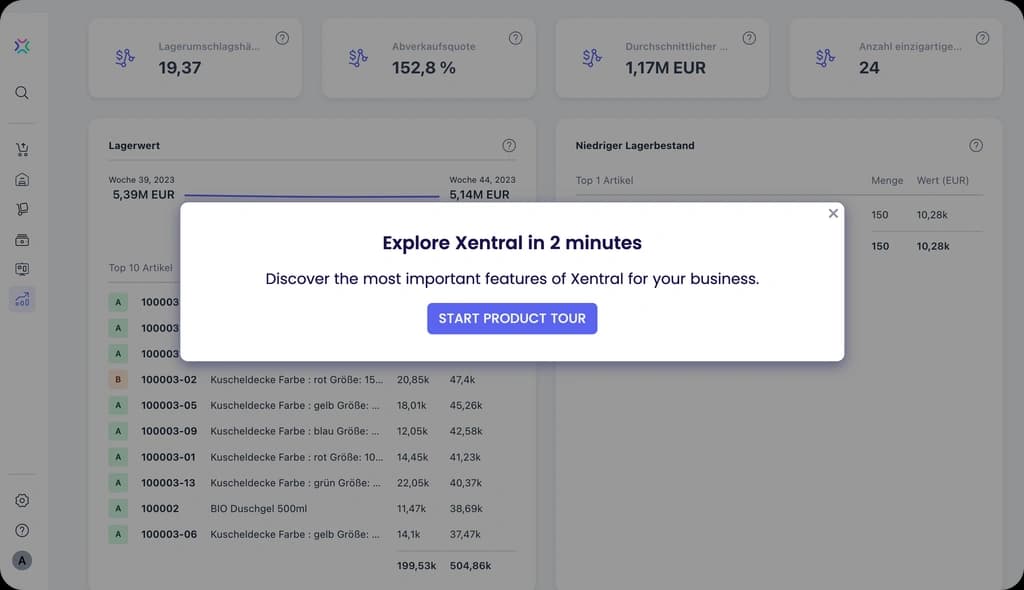The width and height of the screenshot is (1024, 590).
Task: Select article number 100003-01
Action: pyautogui.click(x=168, y=457)
